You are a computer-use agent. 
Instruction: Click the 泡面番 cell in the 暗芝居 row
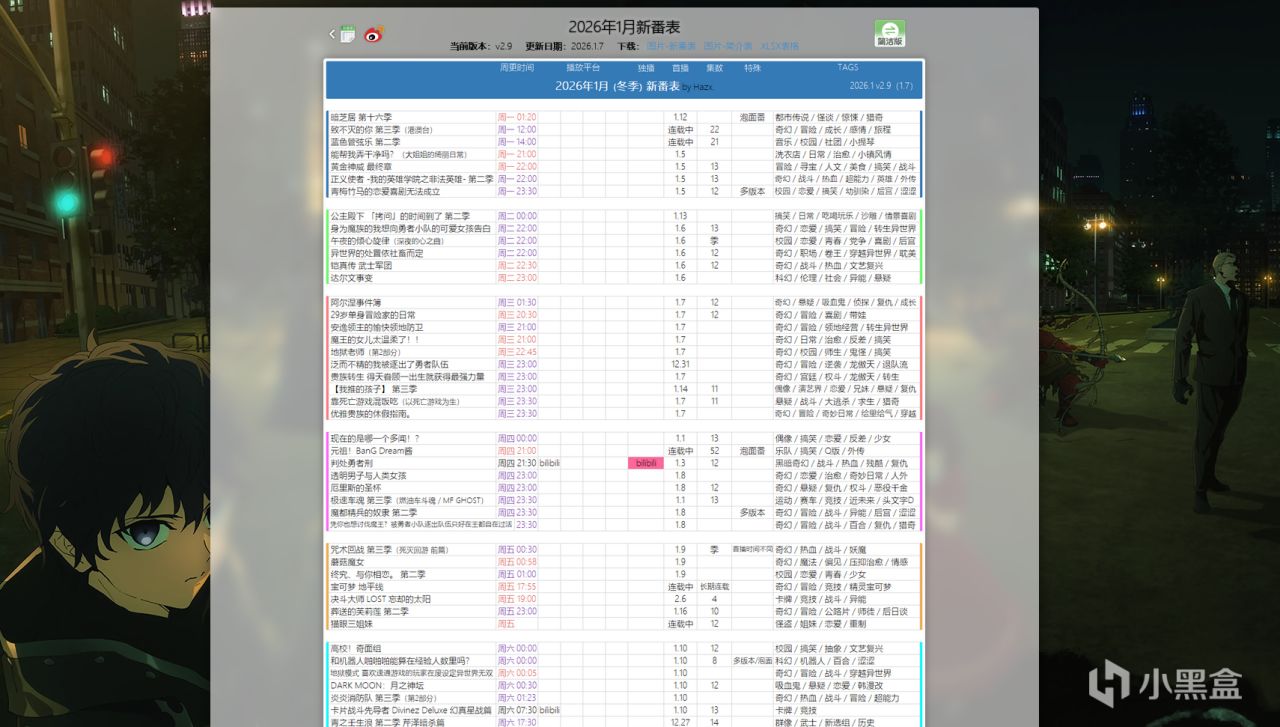pyautogui.click(x=752, y=117)
